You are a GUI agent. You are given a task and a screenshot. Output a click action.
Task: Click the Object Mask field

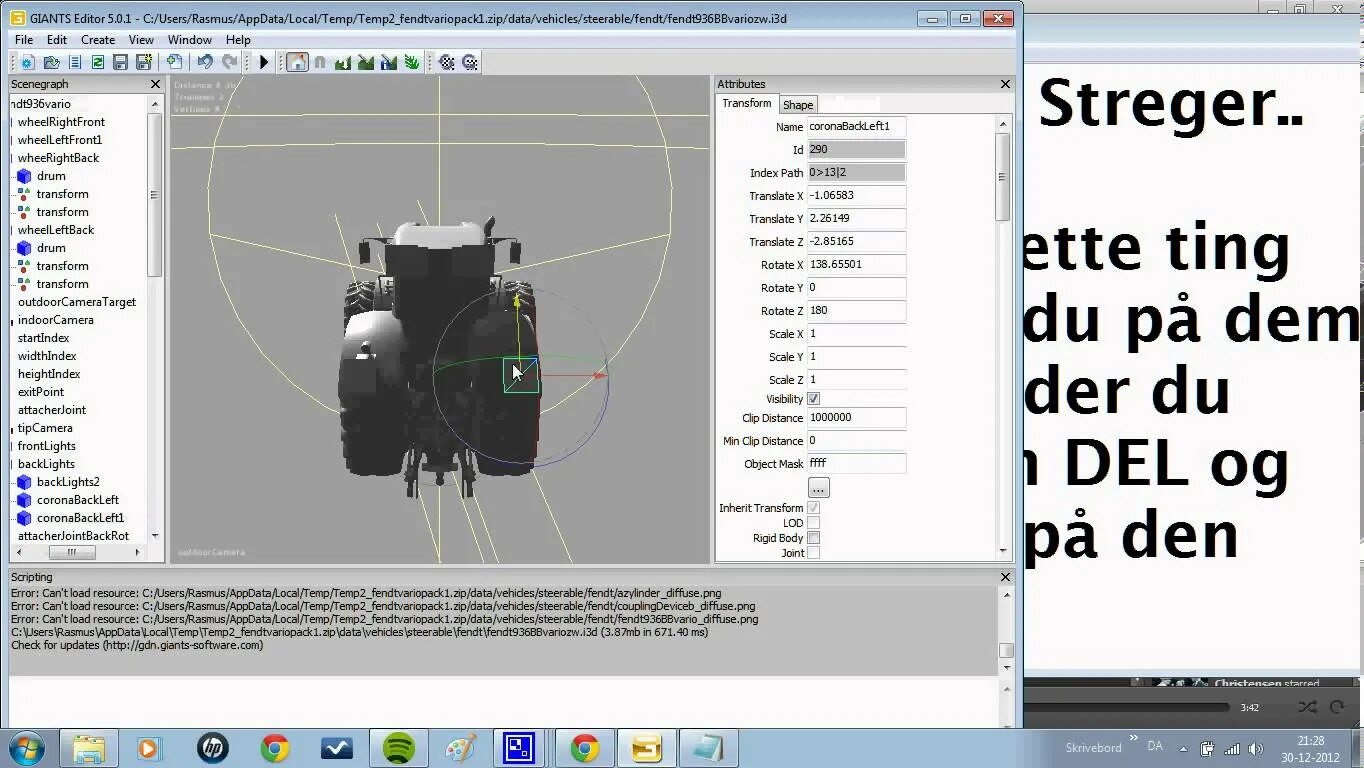[856, 464]
